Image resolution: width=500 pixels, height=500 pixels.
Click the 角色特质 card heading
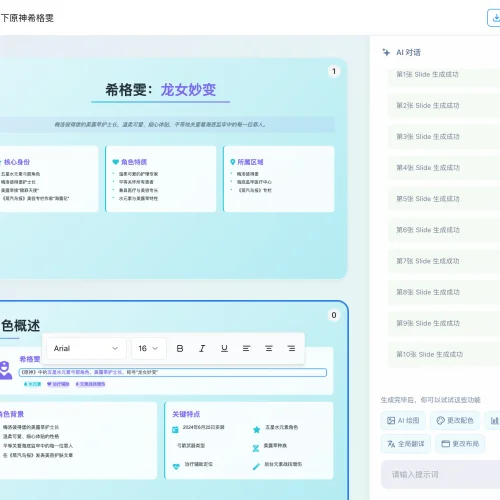tap(134, 162)
